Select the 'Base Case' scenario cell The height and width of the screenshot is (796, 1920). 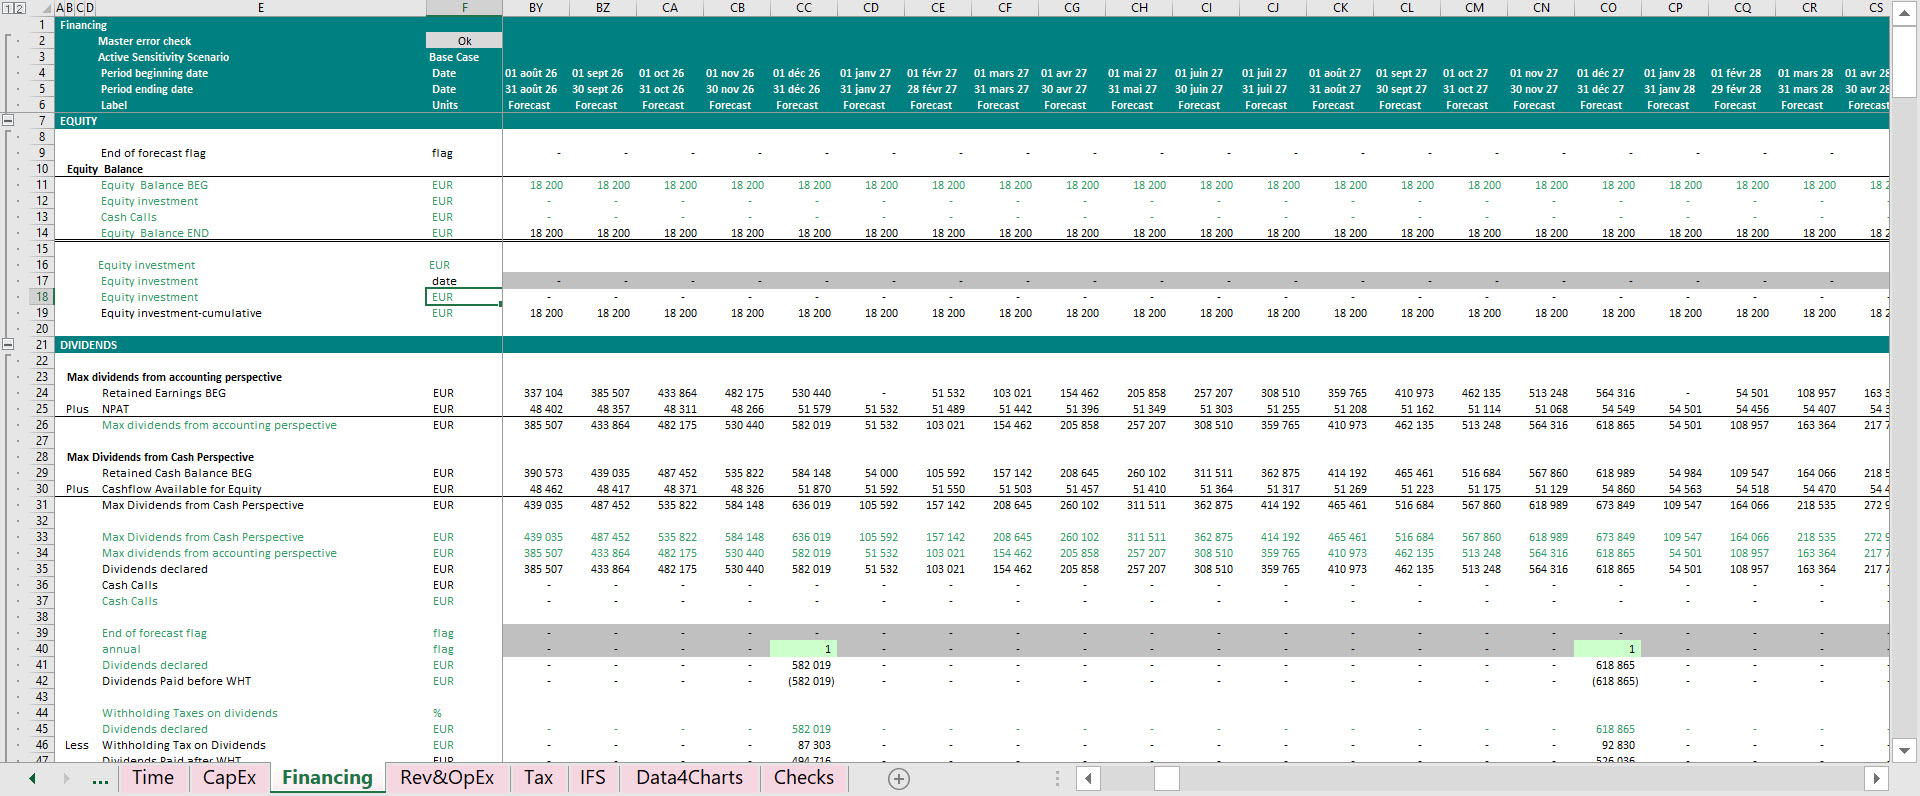click(x=464, y=57)
